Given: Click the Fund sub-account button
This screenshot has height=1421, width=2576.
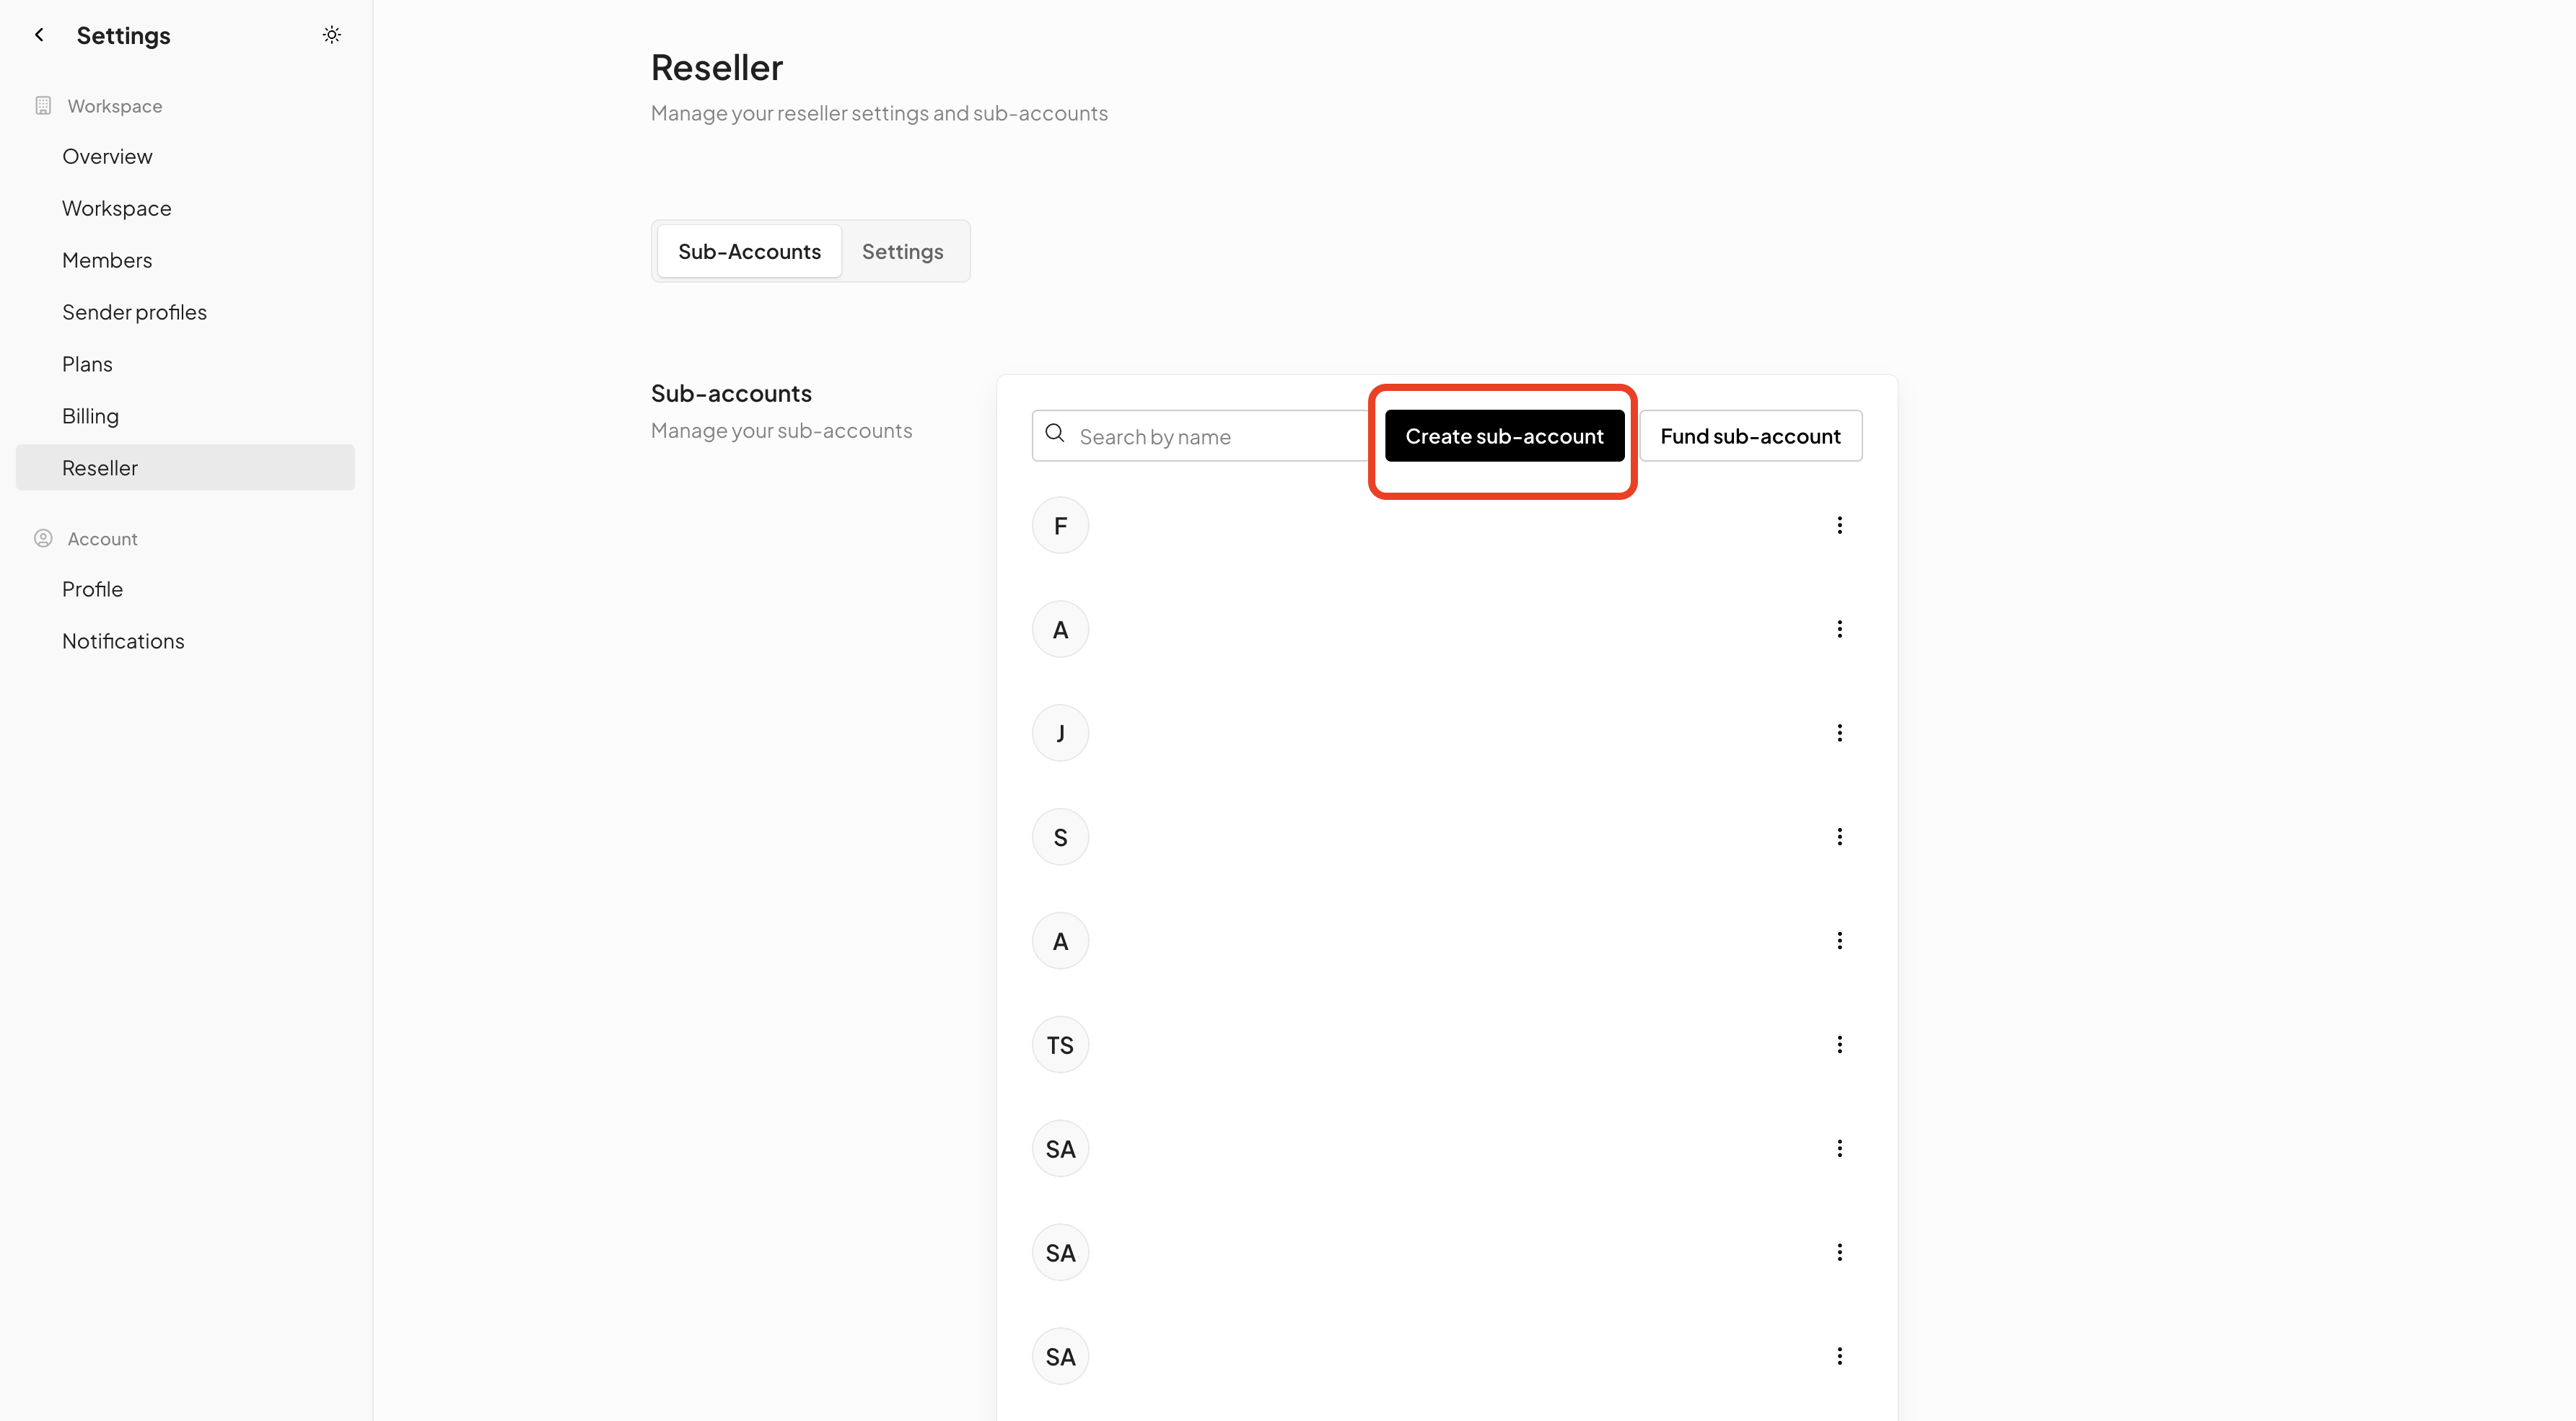Looking at the screenshot, I should click(x=1750, y=436).
